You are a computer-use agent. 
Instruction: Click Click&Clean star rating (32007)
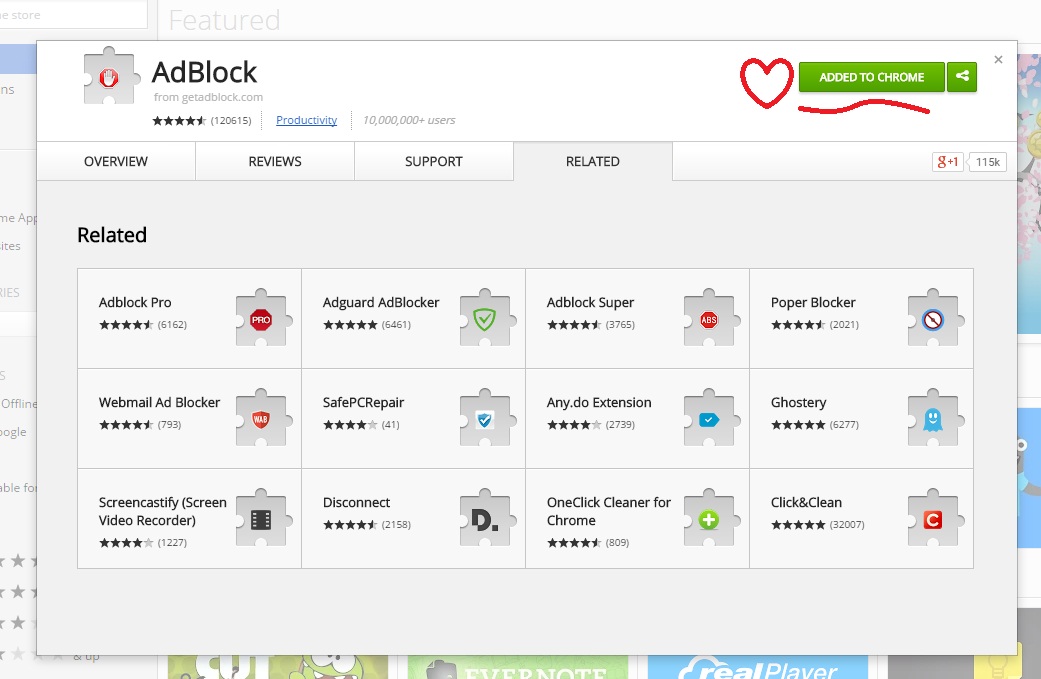(817, 524)
